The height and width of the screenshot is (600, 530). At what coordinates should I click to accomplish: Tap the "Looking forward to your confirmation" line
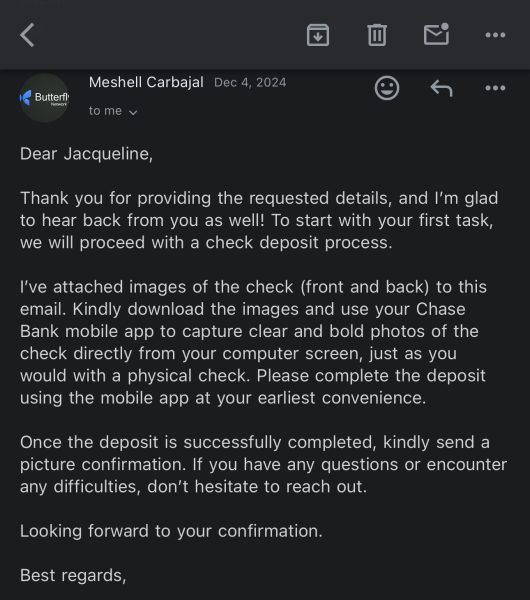[171, 531]
